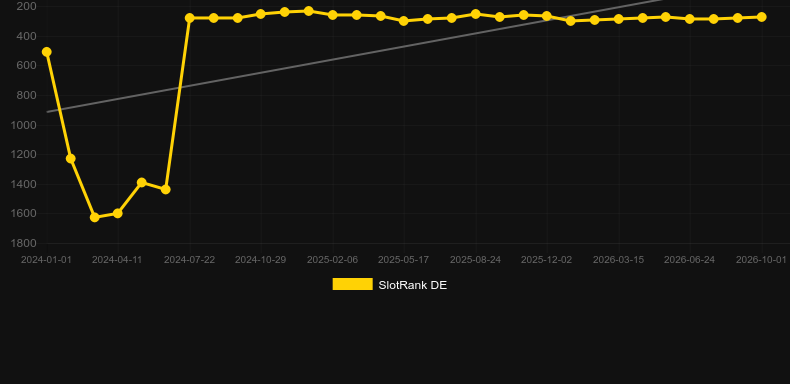The image size is (790, 384).
Task: Select the final data point at 2026-10-01
Action: [761, 17]
